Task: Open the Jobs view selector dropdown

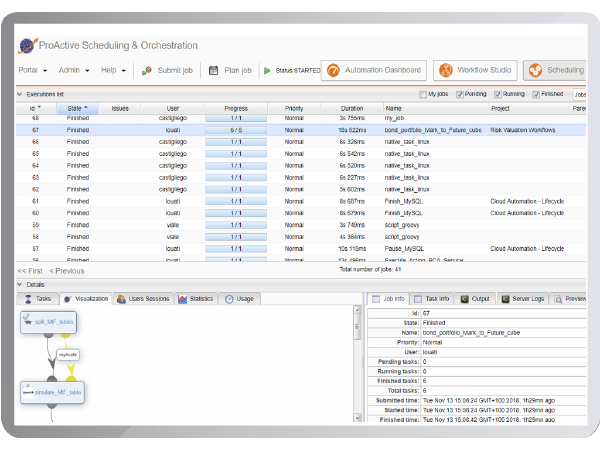Action: 579,94
